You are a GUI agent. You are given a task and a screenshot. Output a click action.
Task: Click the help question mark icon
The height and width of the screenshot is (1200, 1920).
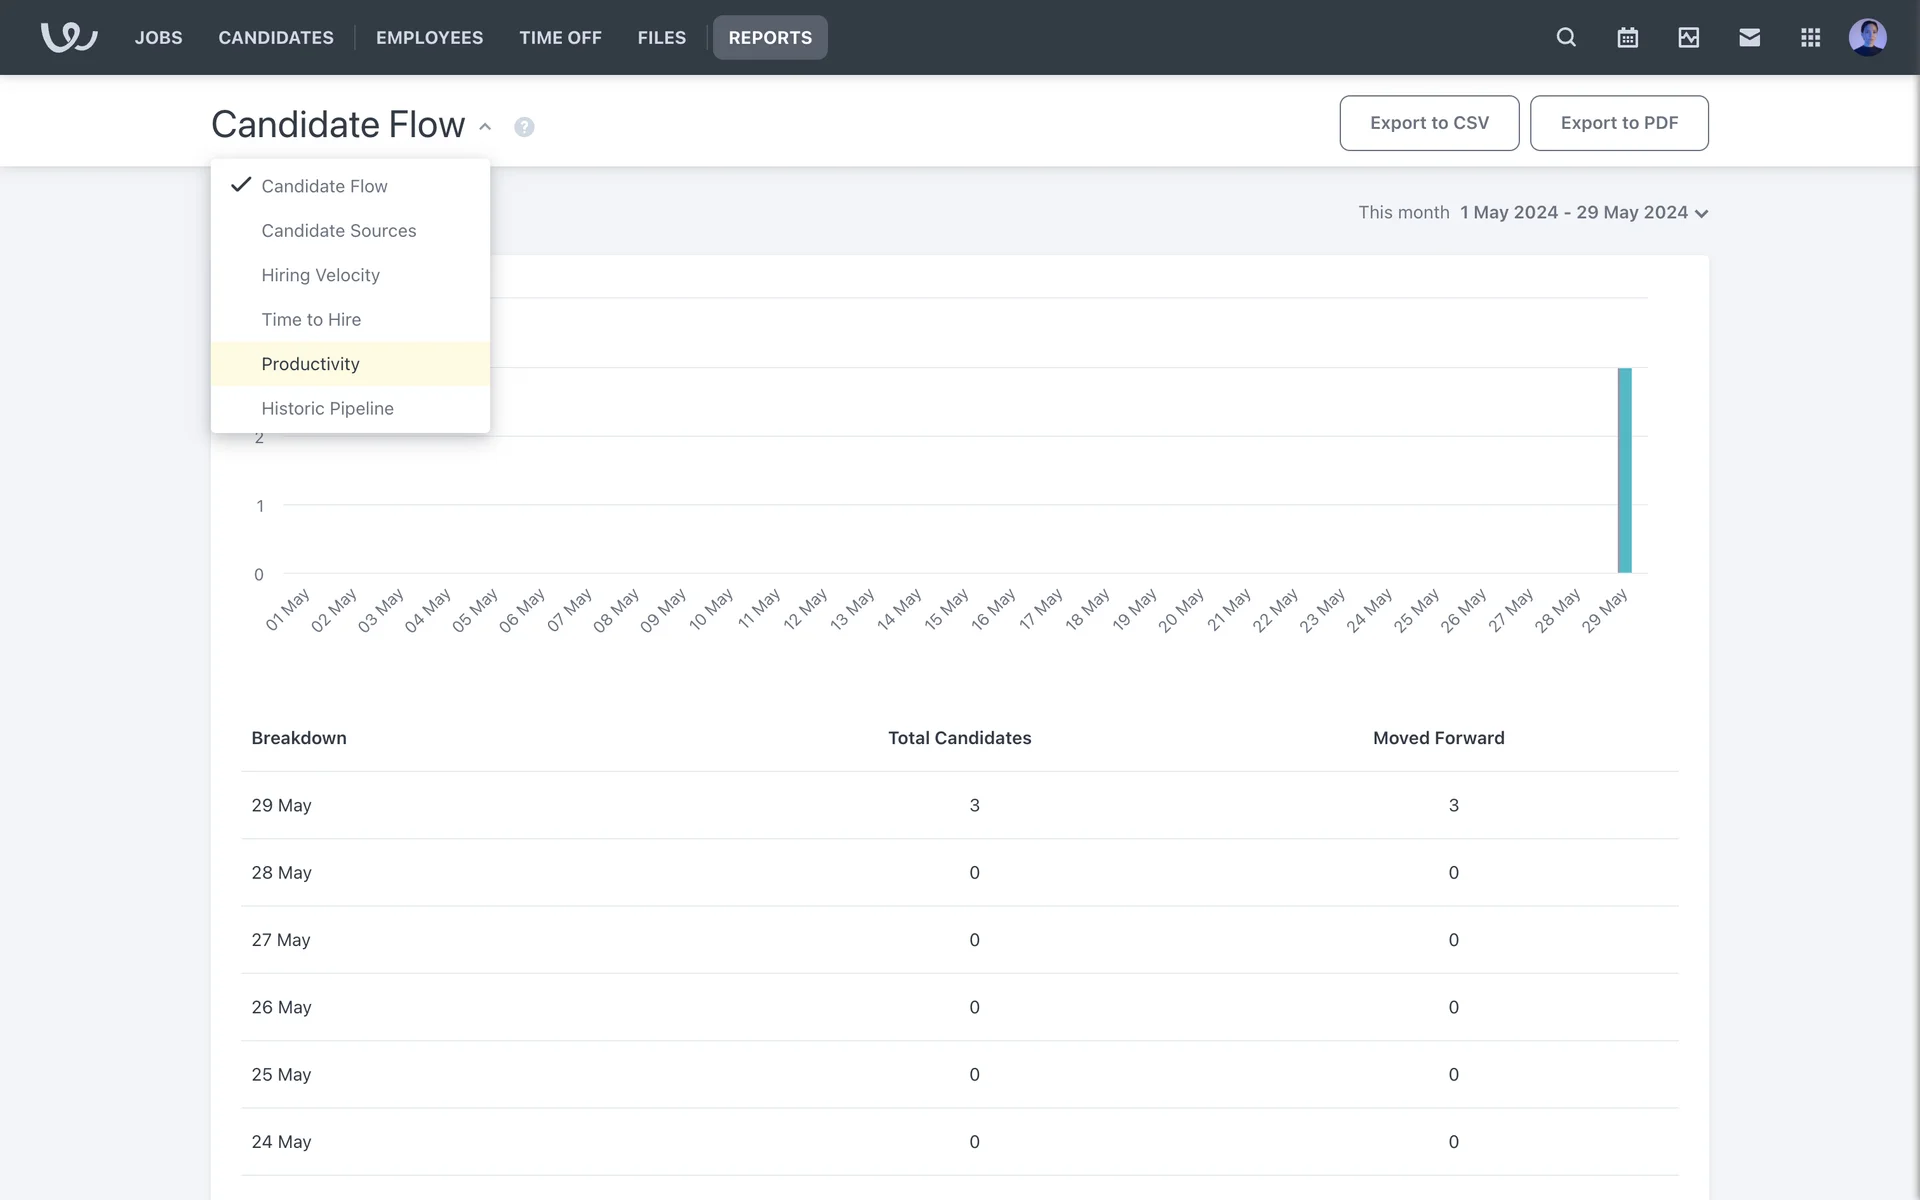[x=524, y=127]
